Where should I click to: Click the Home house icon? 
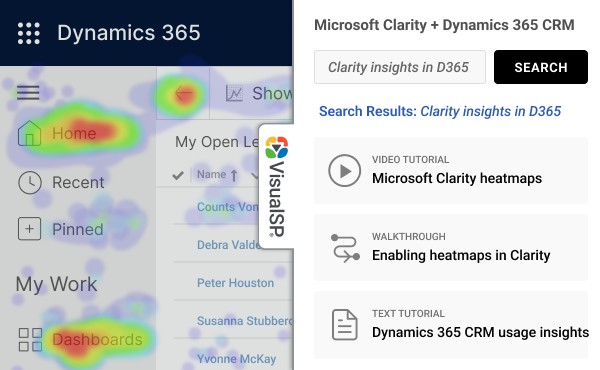[x=29, y=133]
